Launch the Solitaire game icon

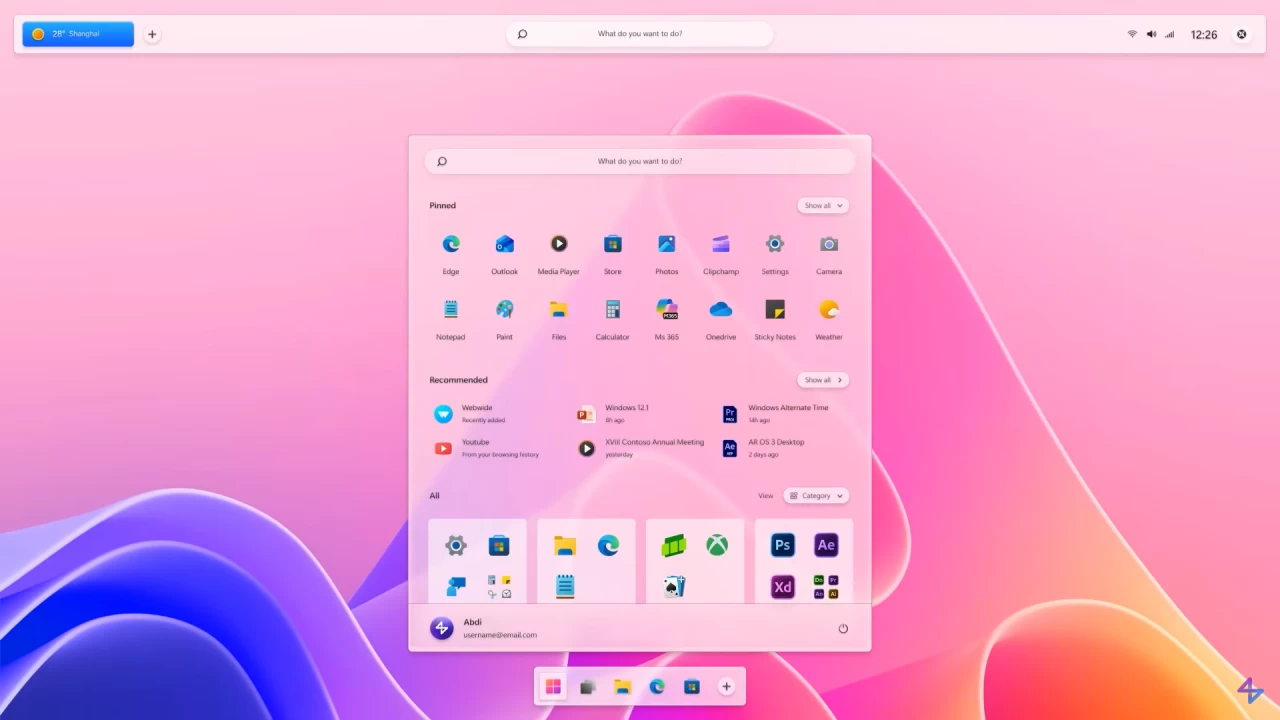pyautogui.click(x=674, y=586)
